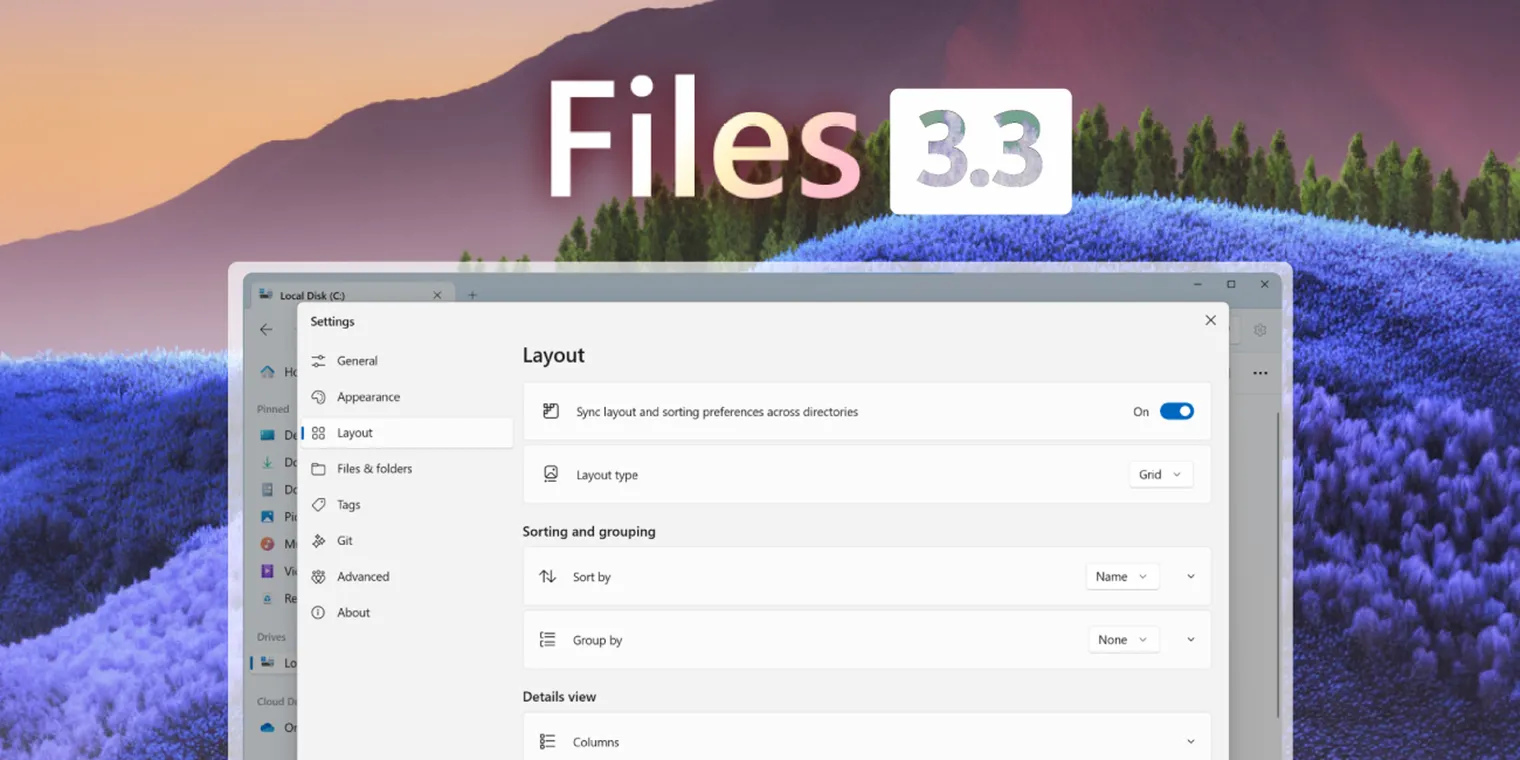
Task: Select OneDrive under Cloud Drives
Action: point(273,727)
